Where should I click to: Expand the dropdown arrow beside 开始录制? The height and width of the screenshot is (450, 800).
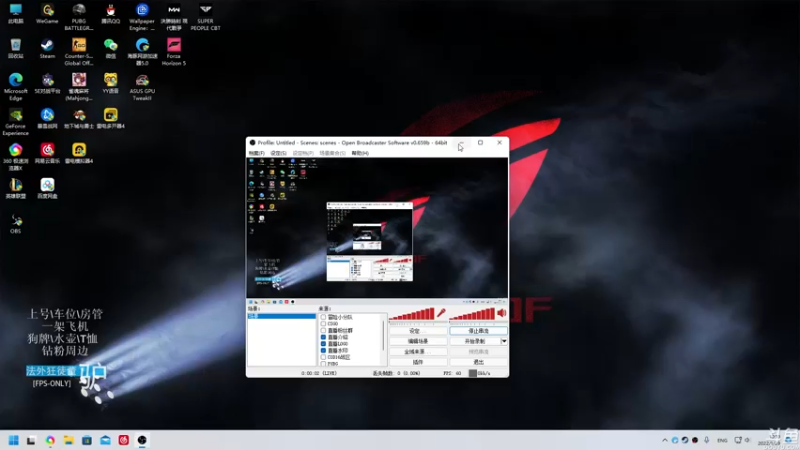[504, 341]
